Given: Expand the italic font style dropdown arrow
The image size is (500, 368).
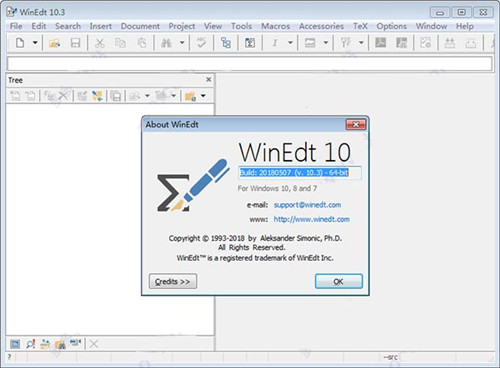Looking at the screenshot, I should point(290,43).
